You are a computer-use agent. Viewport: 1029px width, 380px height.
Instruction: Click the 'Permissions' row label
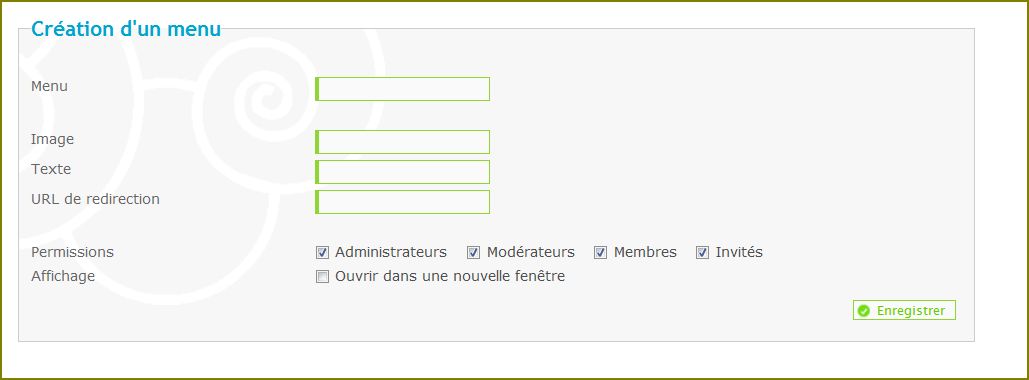(x=72, y=252)
